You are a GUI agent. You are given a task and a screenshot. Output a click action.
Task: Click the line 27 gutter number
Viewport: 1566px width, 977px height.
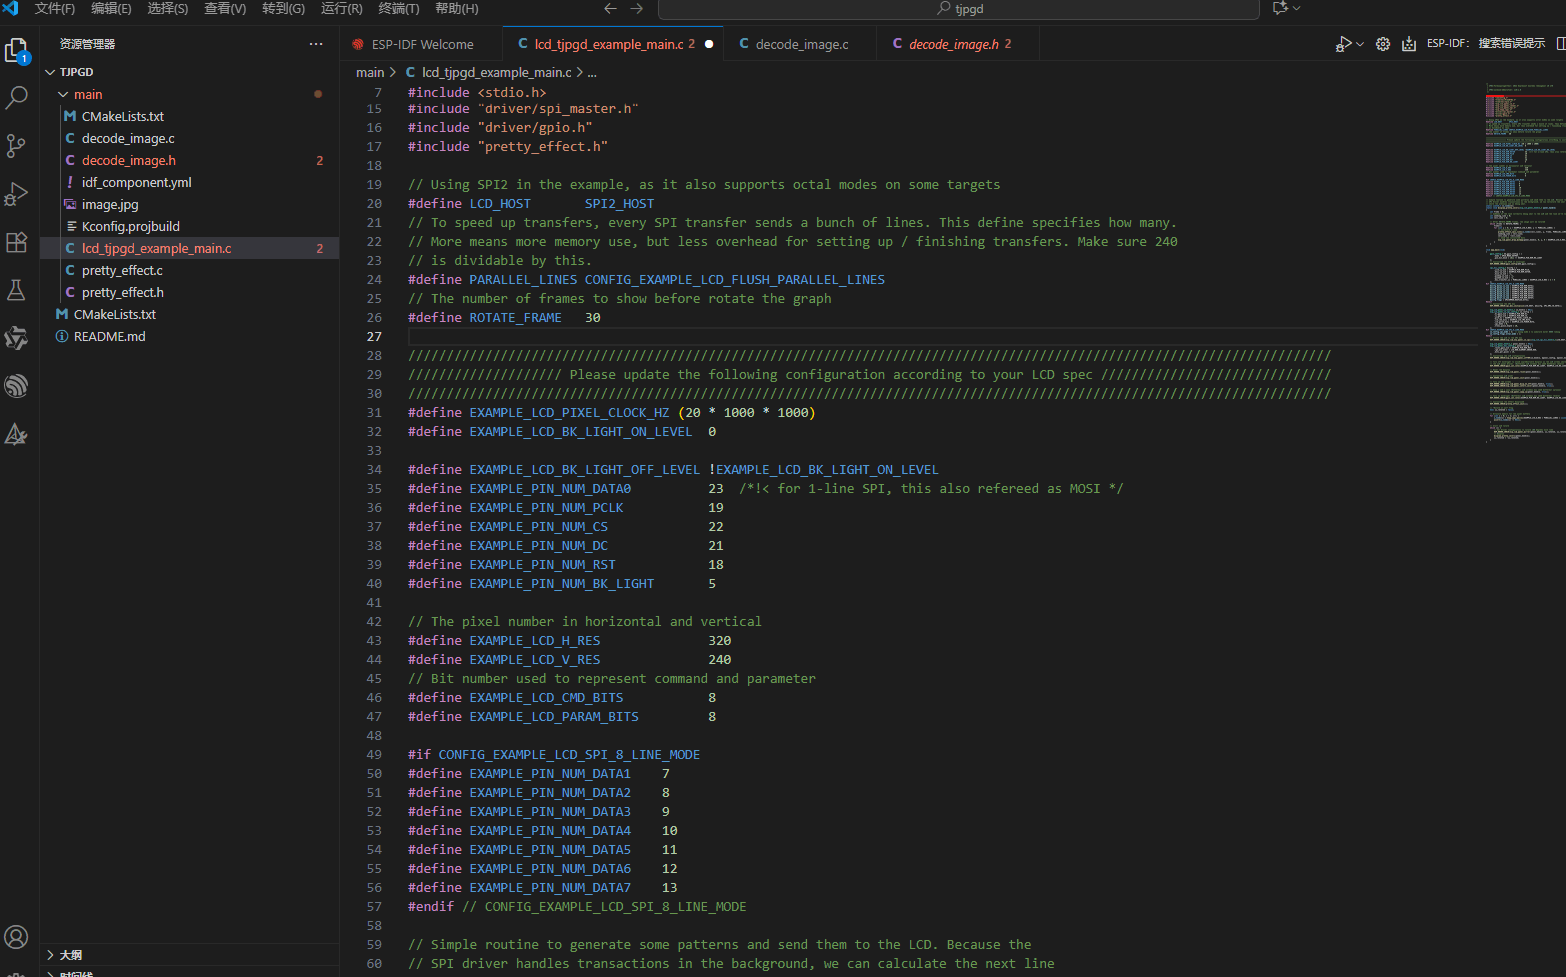coord(374,336)
